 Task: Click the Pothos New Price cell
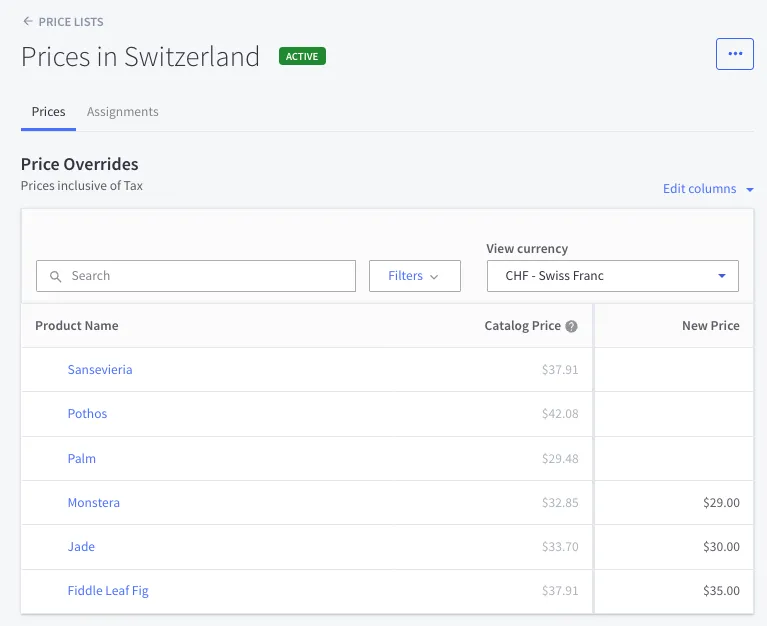(x=674, y=414)
